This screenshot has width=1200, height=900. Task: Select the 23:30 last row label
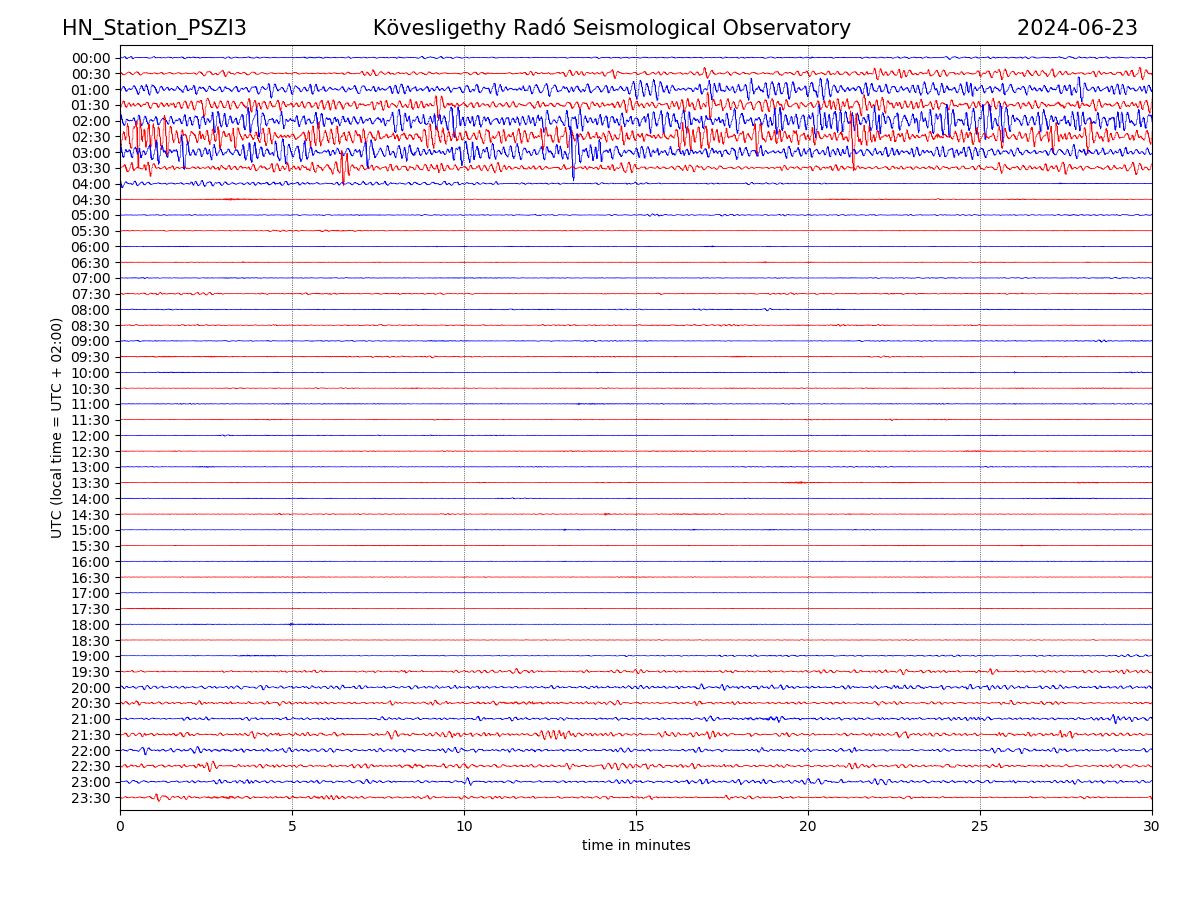(x=91, y=798)
